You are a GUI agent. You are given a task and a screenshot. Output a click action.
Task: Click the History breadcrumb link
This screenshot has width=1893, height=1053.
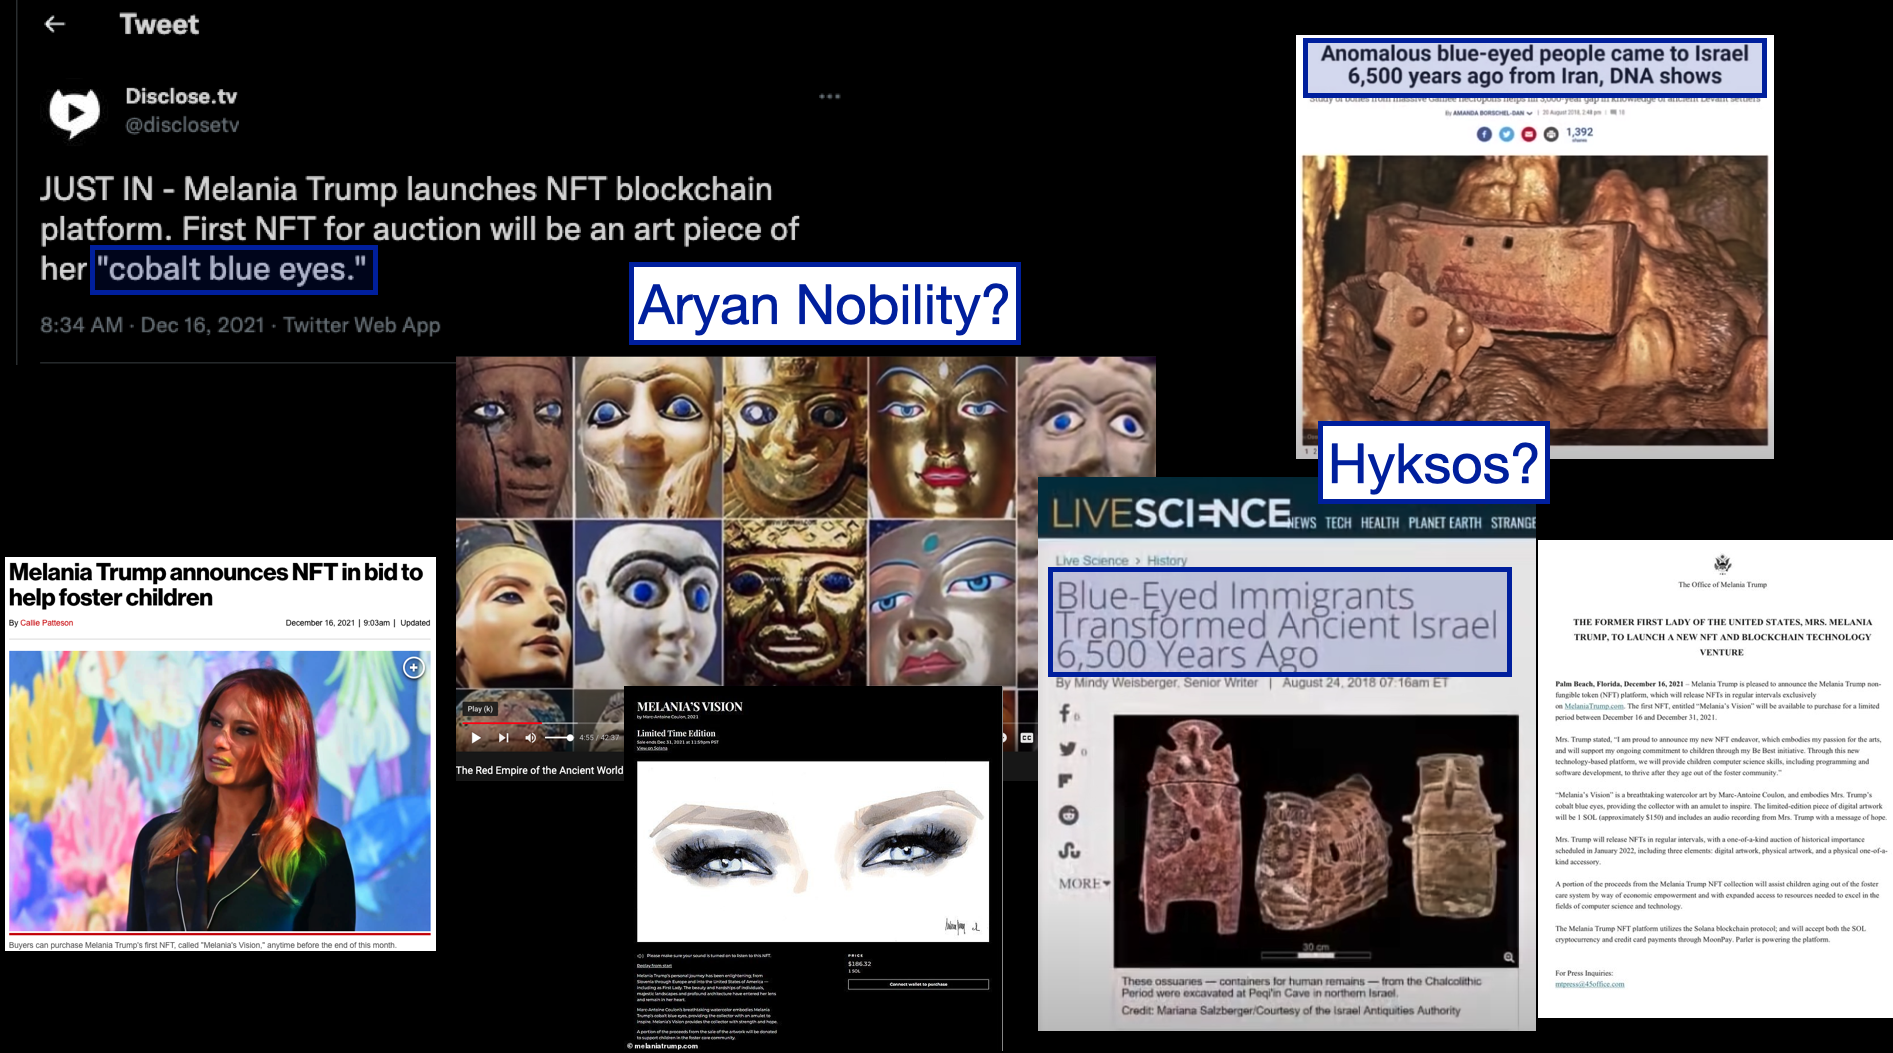[1167, 561]
